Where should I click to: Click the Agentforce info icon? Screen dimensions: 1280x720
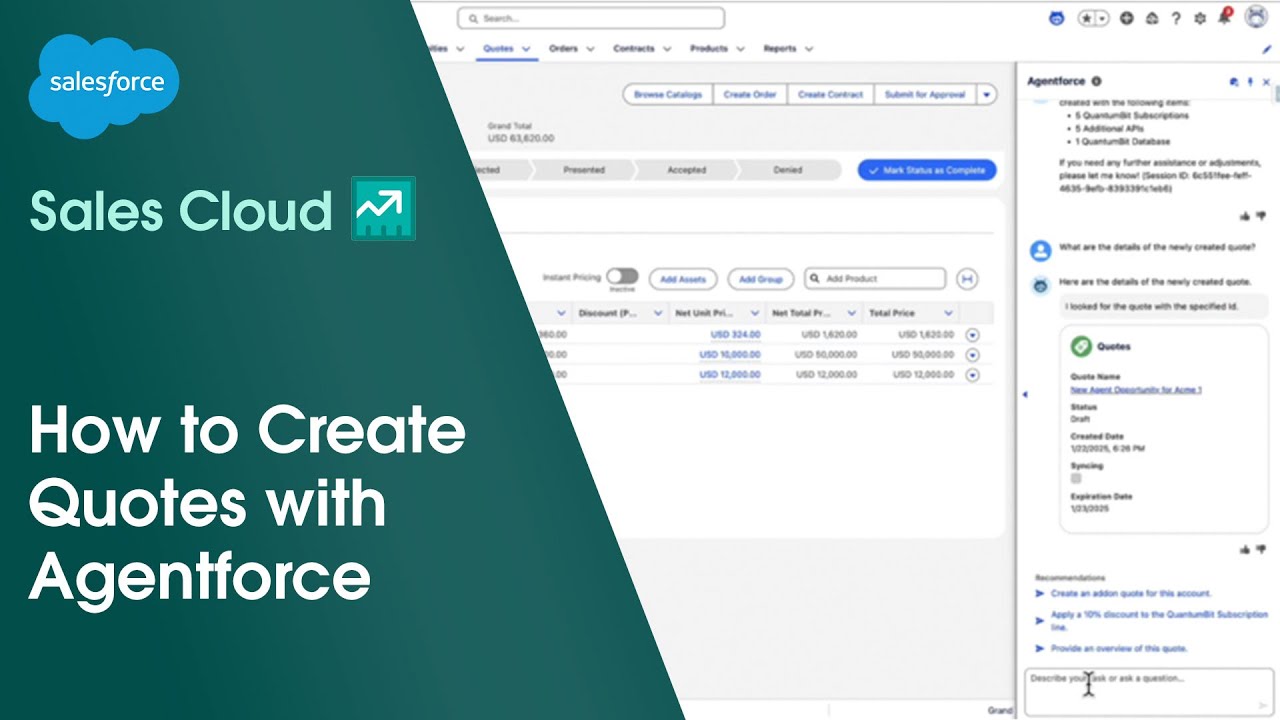(x=1096, y=81)
